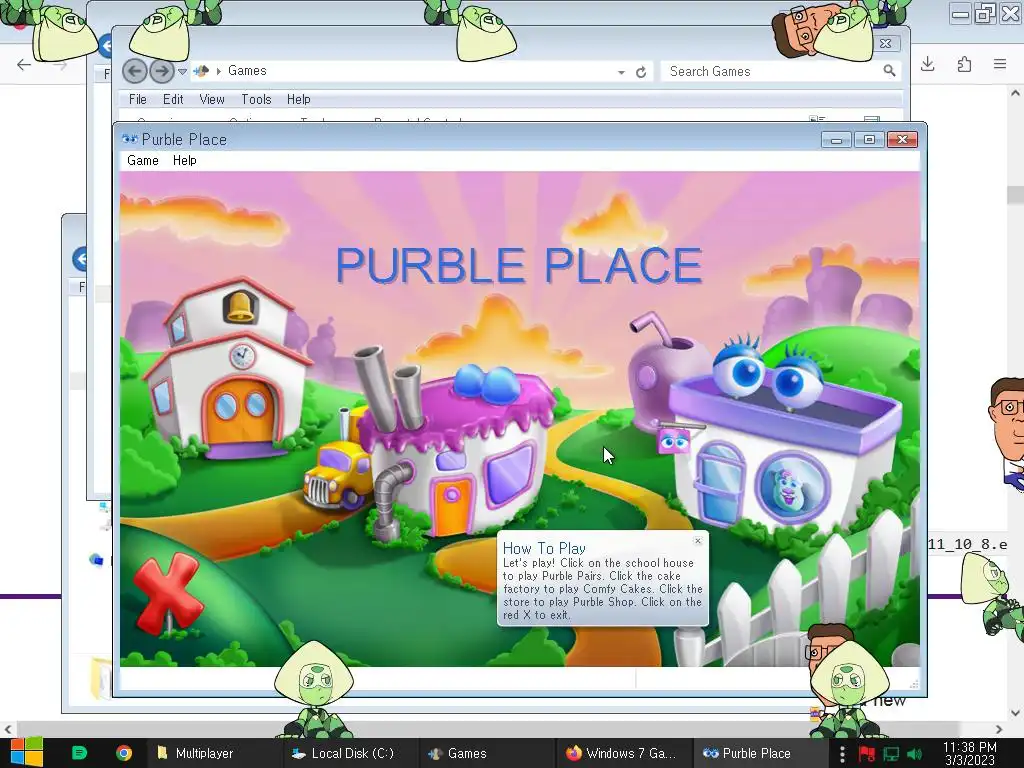Screen dimensions: 1024x768
Task: Click the yellow truck by the cake factory
Action: (340, 473)
